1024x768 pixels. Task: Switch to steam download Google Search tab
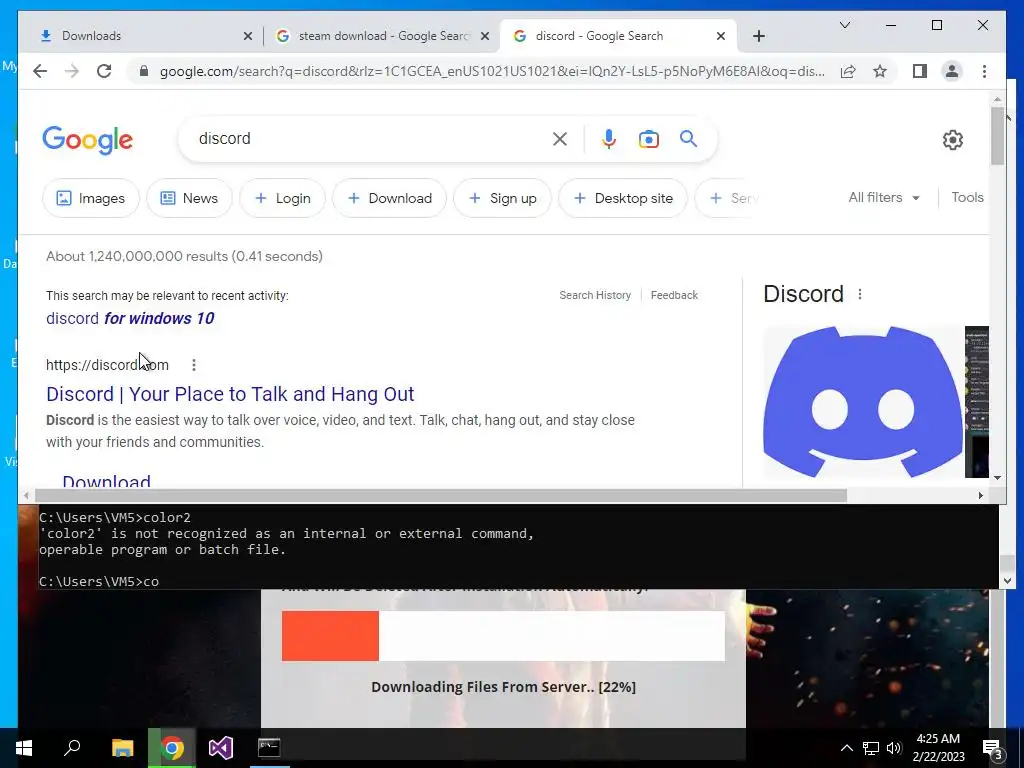pyautogui.click(x=382, y=36)
